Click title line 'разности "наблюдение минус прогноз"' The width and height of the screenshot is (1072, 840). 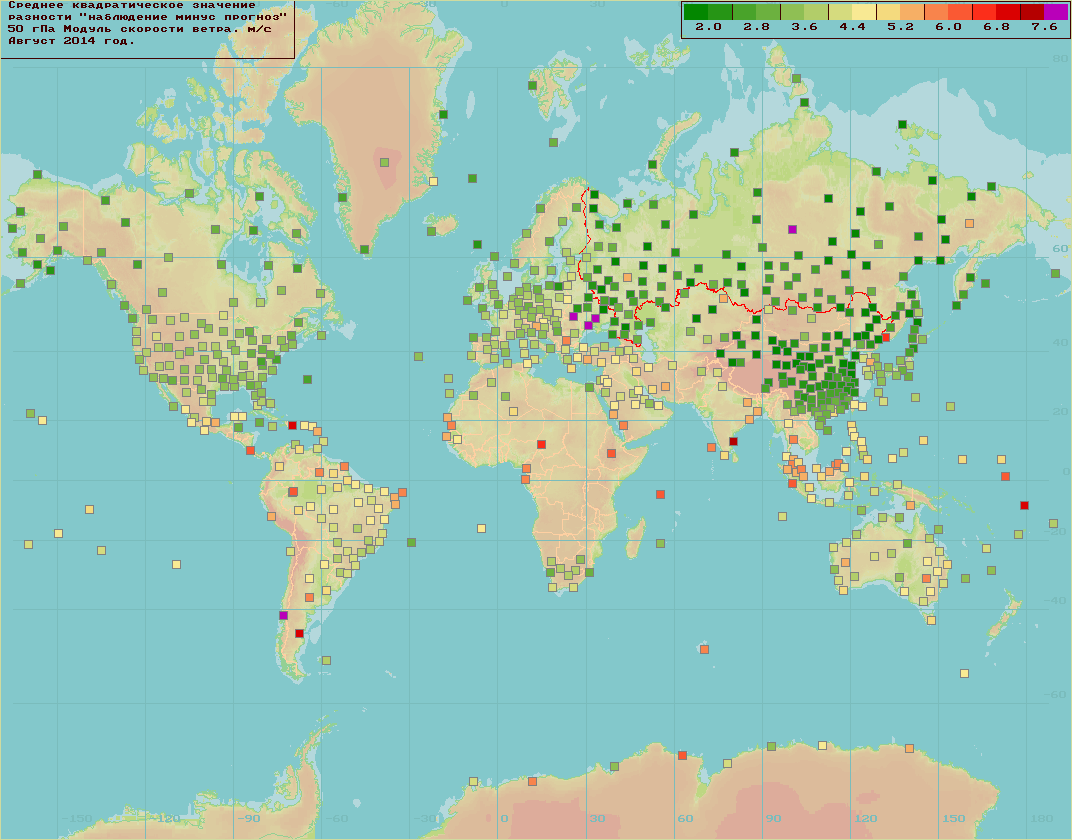(147, 17)
